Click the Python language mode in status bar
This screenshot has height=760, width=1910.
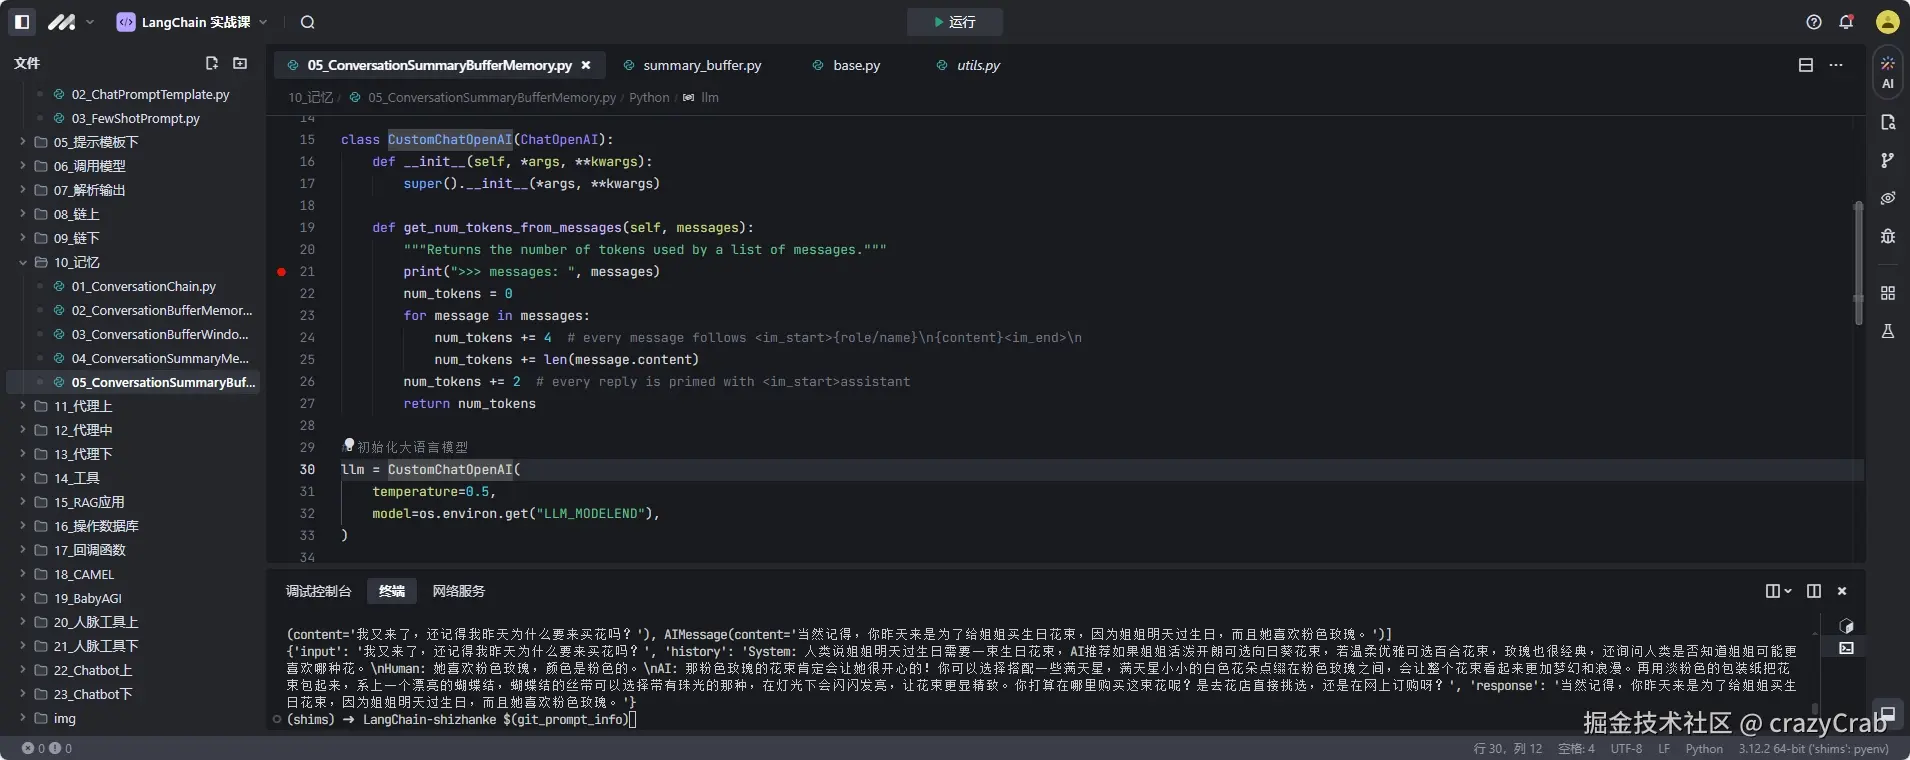click(x=1703, y=748)
